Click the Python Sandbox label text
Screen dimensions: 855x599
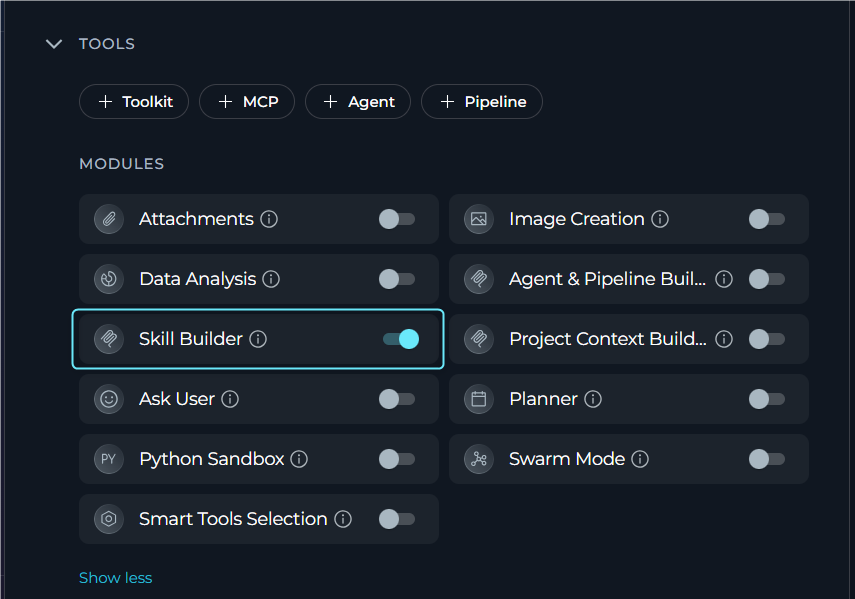point(212,459)
